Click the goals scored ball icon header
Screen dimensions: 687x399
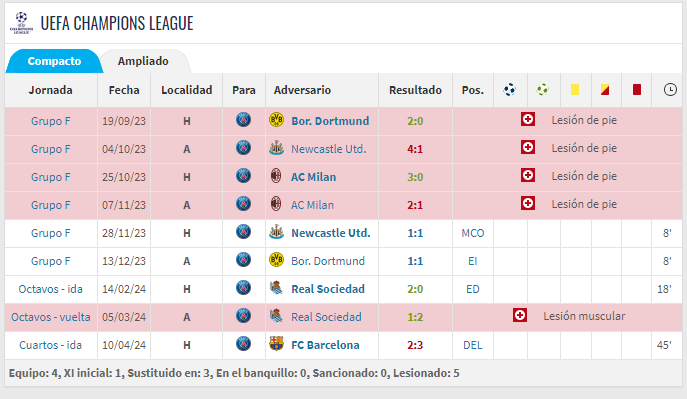(x=509, y=90)
